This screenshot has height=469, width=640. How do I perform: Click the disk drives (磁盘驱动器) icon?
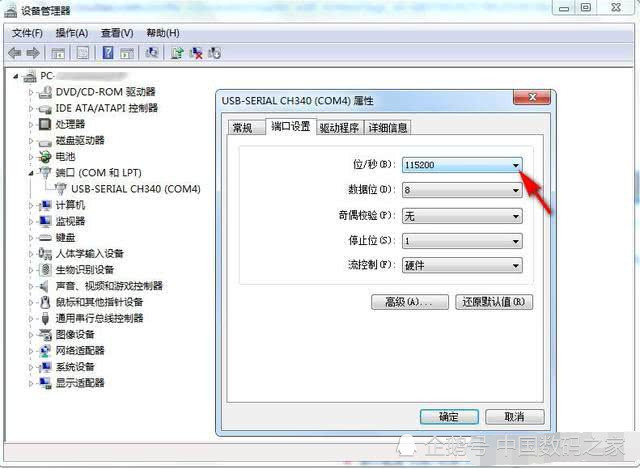pyautogui.click(x=45, y=141)
